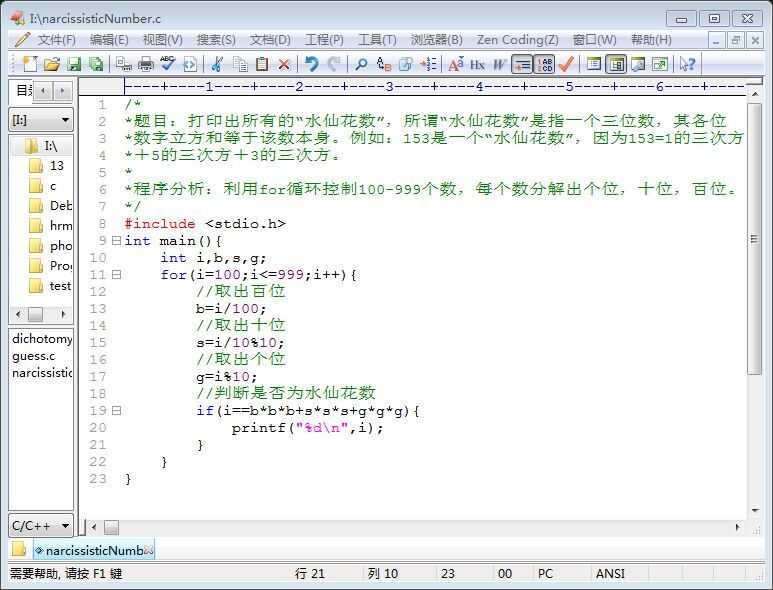Toggle the directory window icon
Viewport: 773px width, 590px height.
[x=616, y=64]
